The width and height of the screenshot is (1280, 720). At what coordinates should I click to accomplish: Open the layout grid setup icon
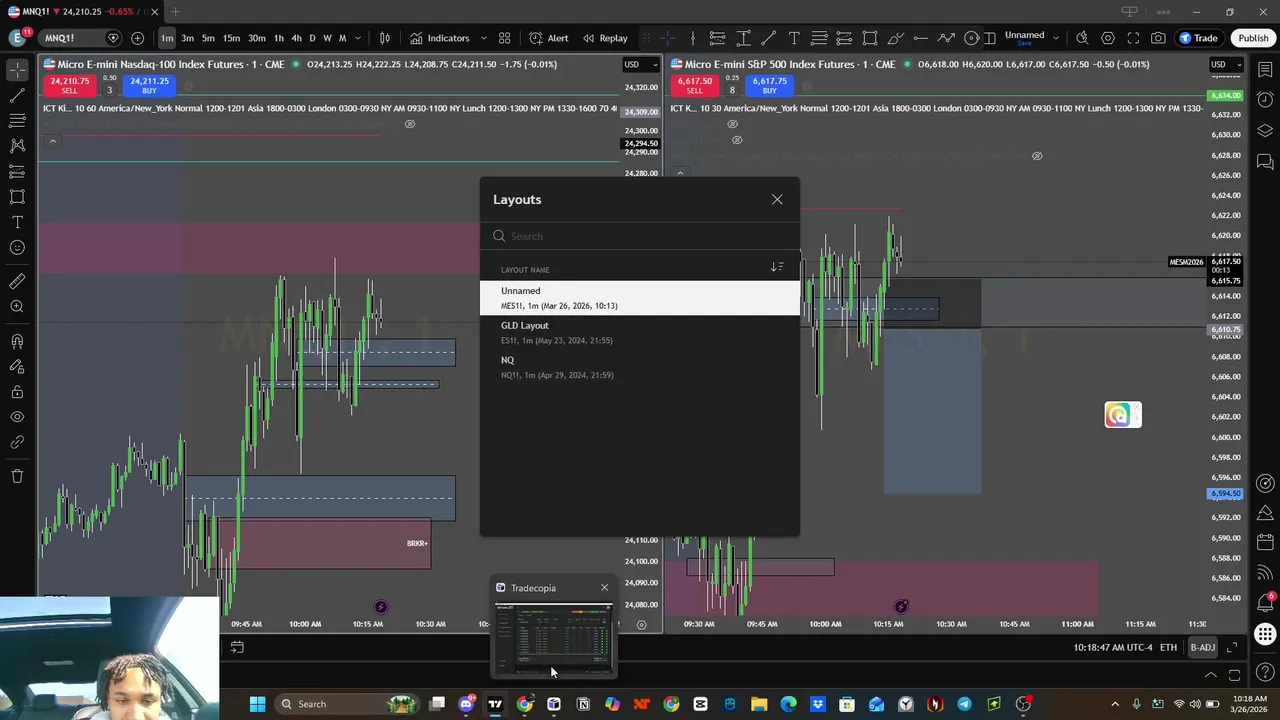(505, 38)
